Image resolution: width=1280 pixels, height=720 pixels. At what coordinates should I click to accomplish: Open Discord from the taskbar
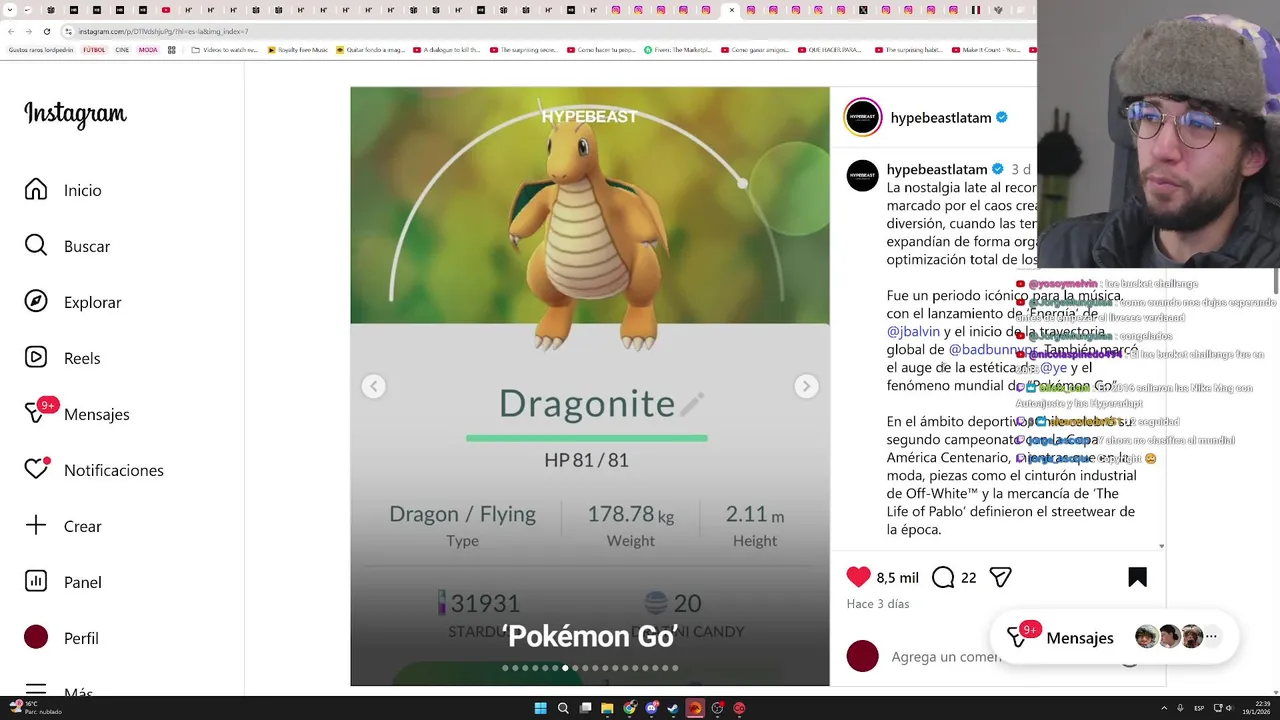pyautogui.click(x=651, y=708)
